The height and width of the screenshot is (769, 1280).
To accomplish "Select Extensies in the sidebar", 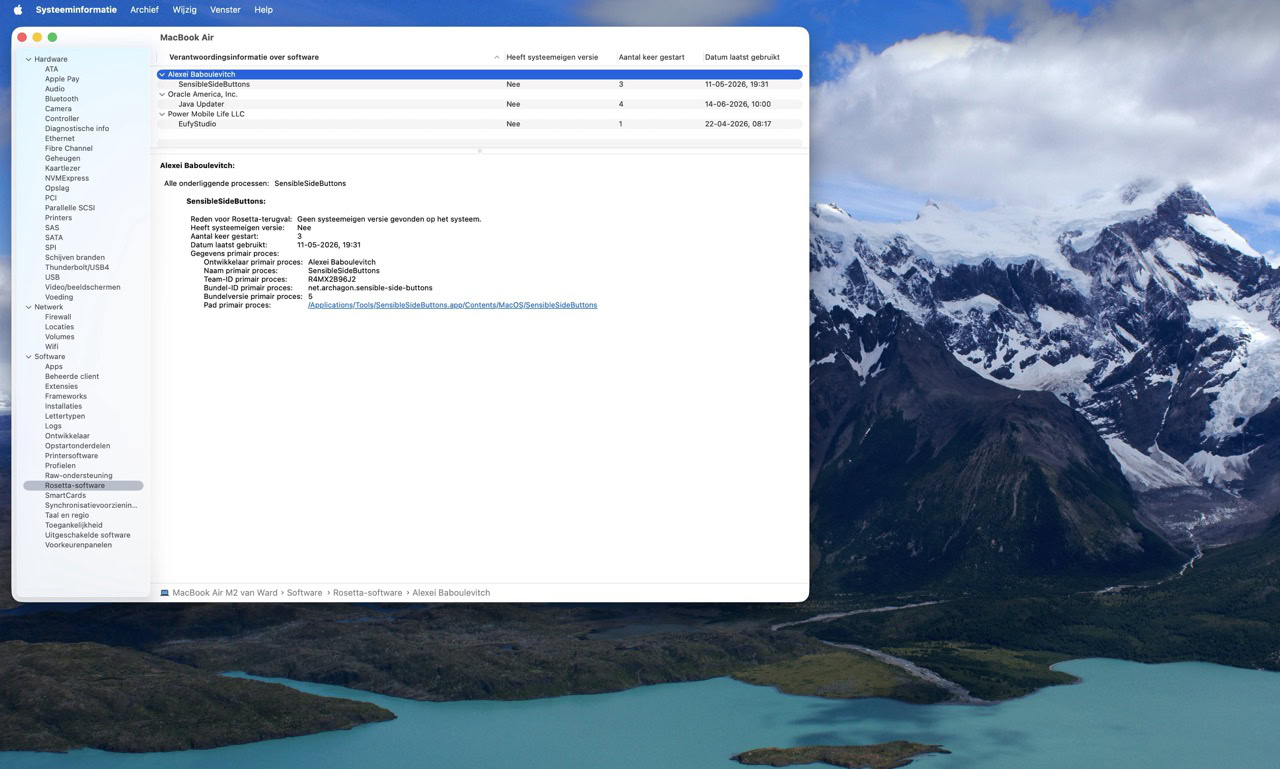I will tap(61, 387).
